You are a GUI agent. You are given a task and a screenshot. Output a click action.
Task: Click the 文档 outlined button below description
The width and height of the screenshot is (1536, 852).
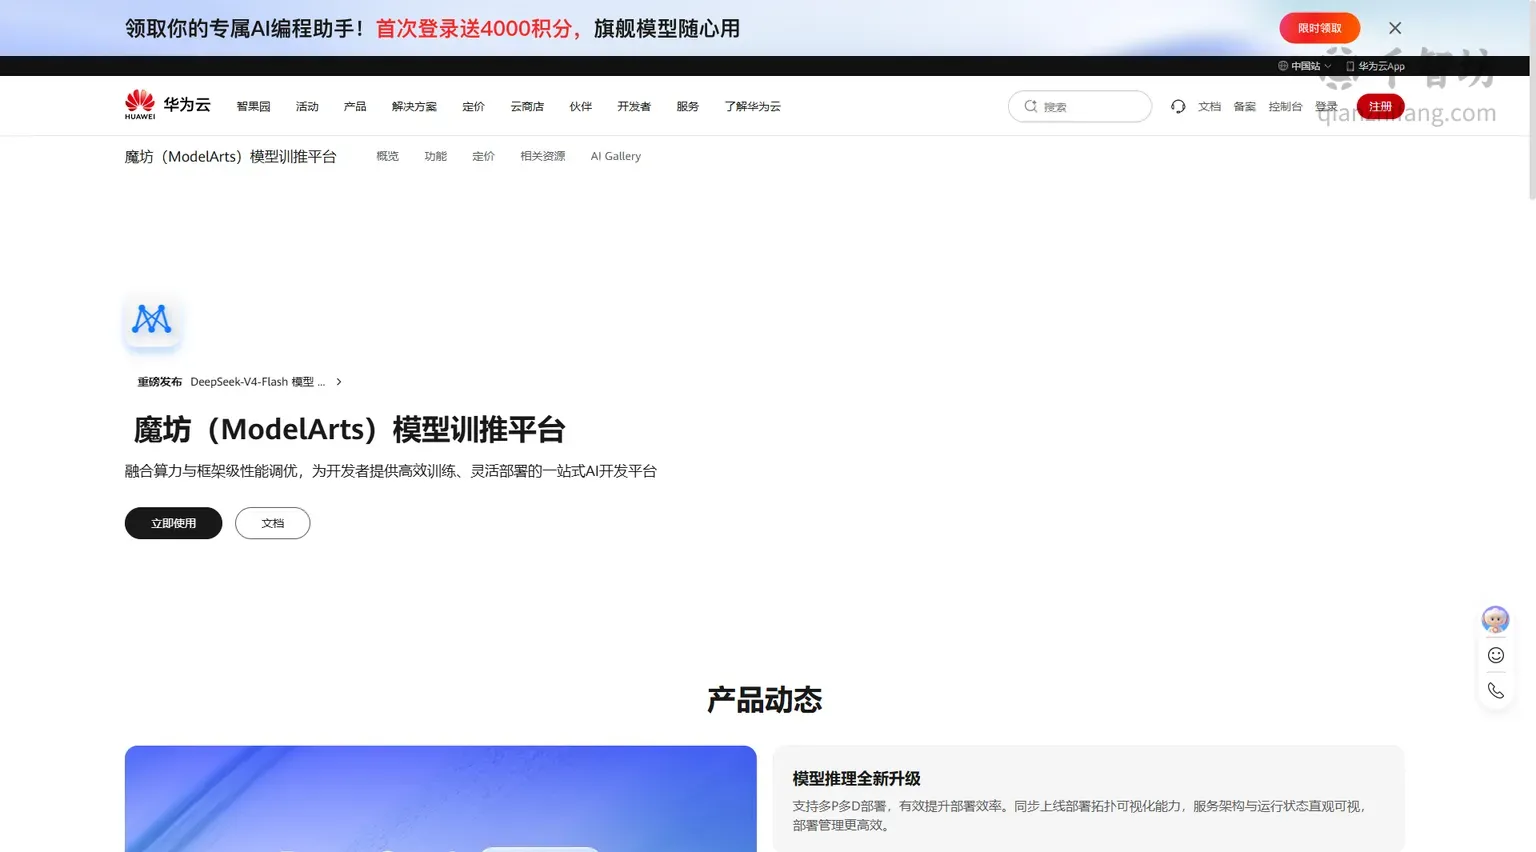(273, 523)
